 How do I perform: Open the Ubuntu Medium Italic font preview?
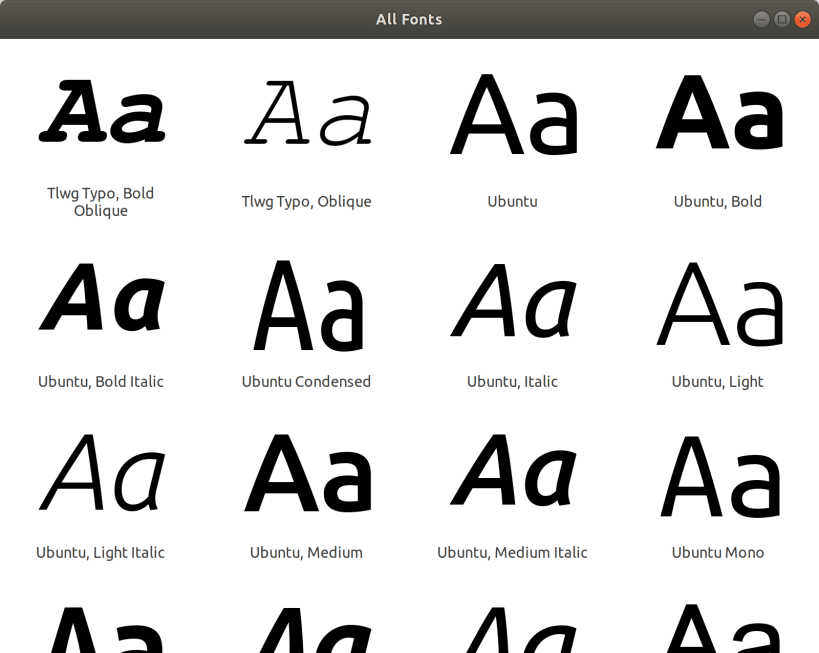pos(513,469)
